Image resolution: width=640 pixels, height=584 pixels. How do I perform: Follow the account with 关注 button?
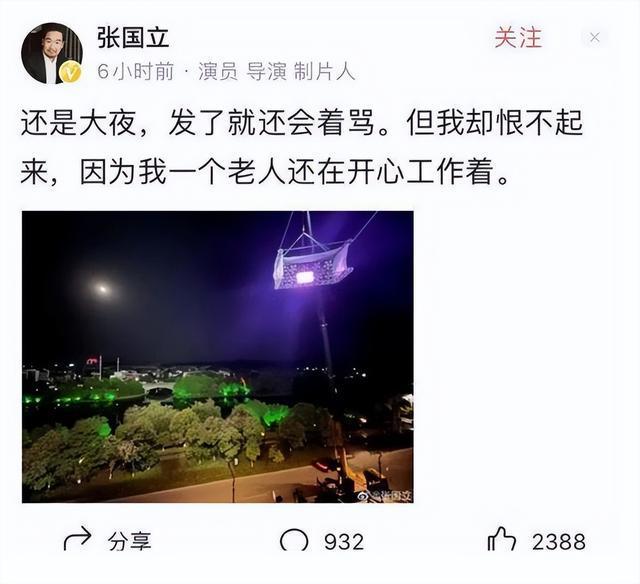pyautogui.click(x=518, y=38)
